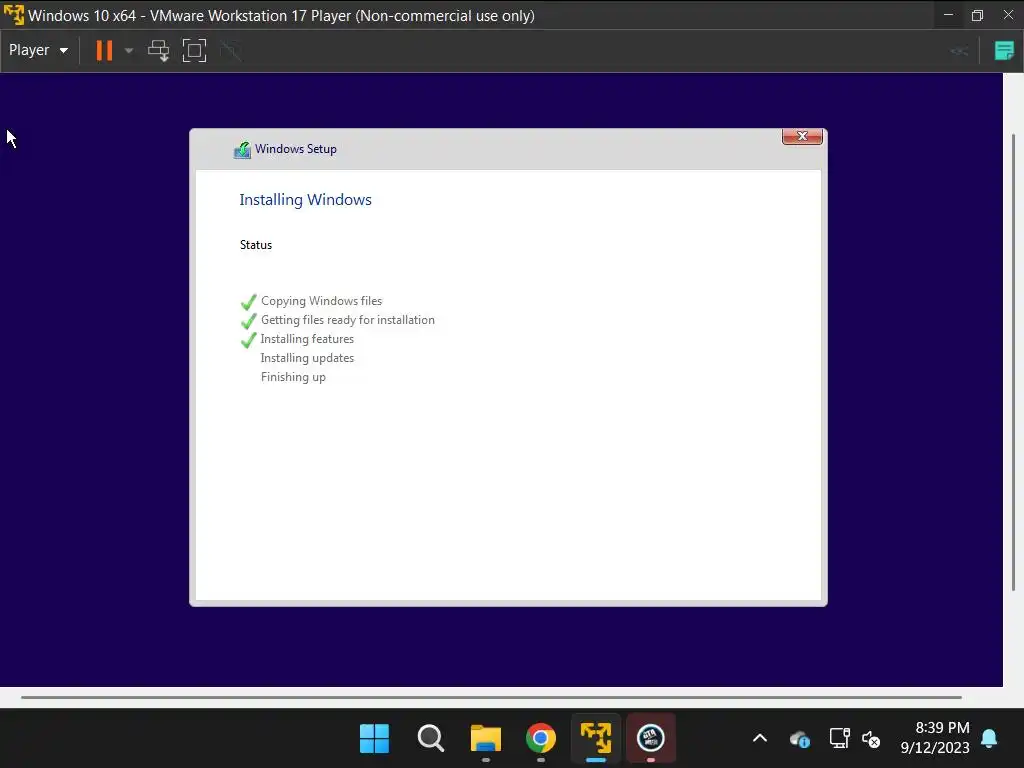1024x768 pixels.
Task: Pause the virtual machine
Action: pos(104,50)
